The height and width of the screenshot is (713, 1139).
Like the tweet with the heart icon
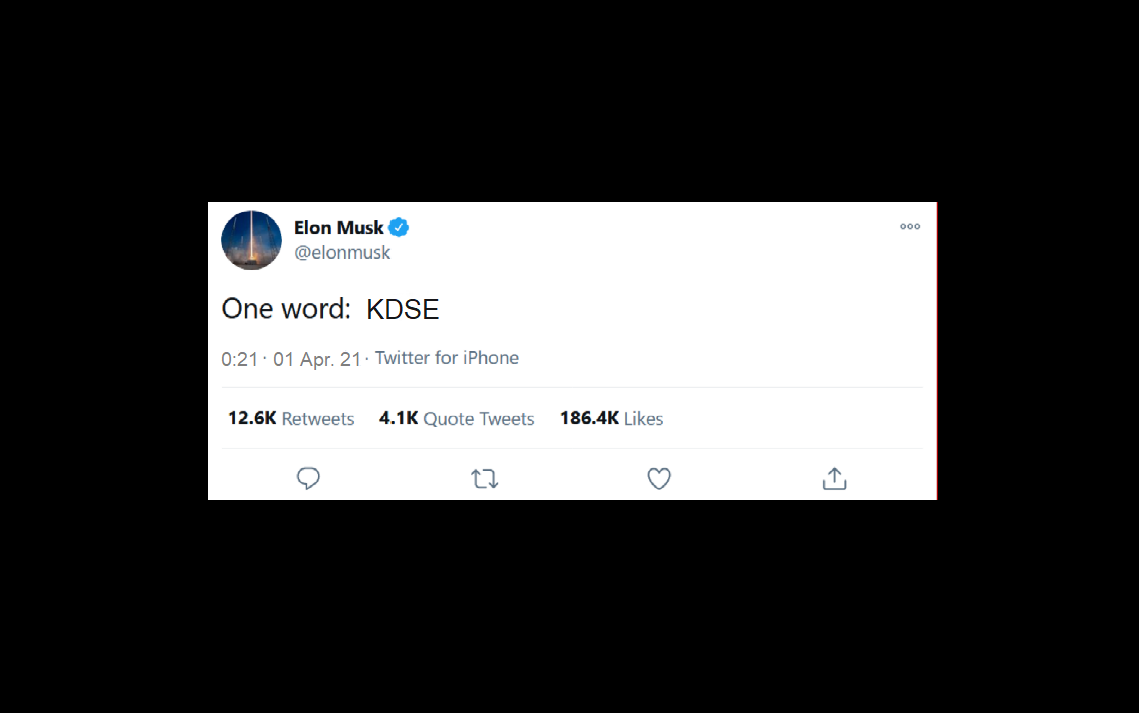(659, 480)
